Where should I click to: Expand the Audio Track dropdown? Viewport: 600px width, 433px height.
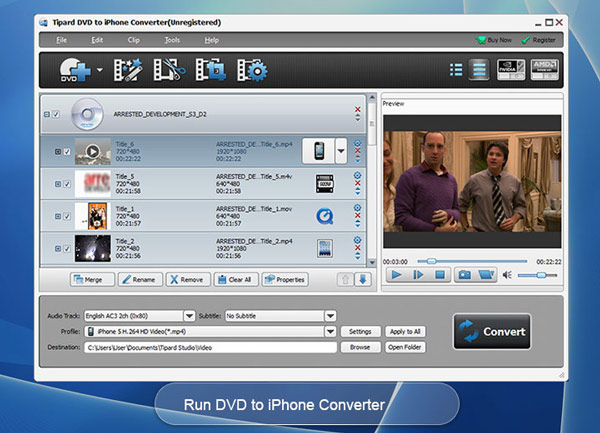pos(187,316)
